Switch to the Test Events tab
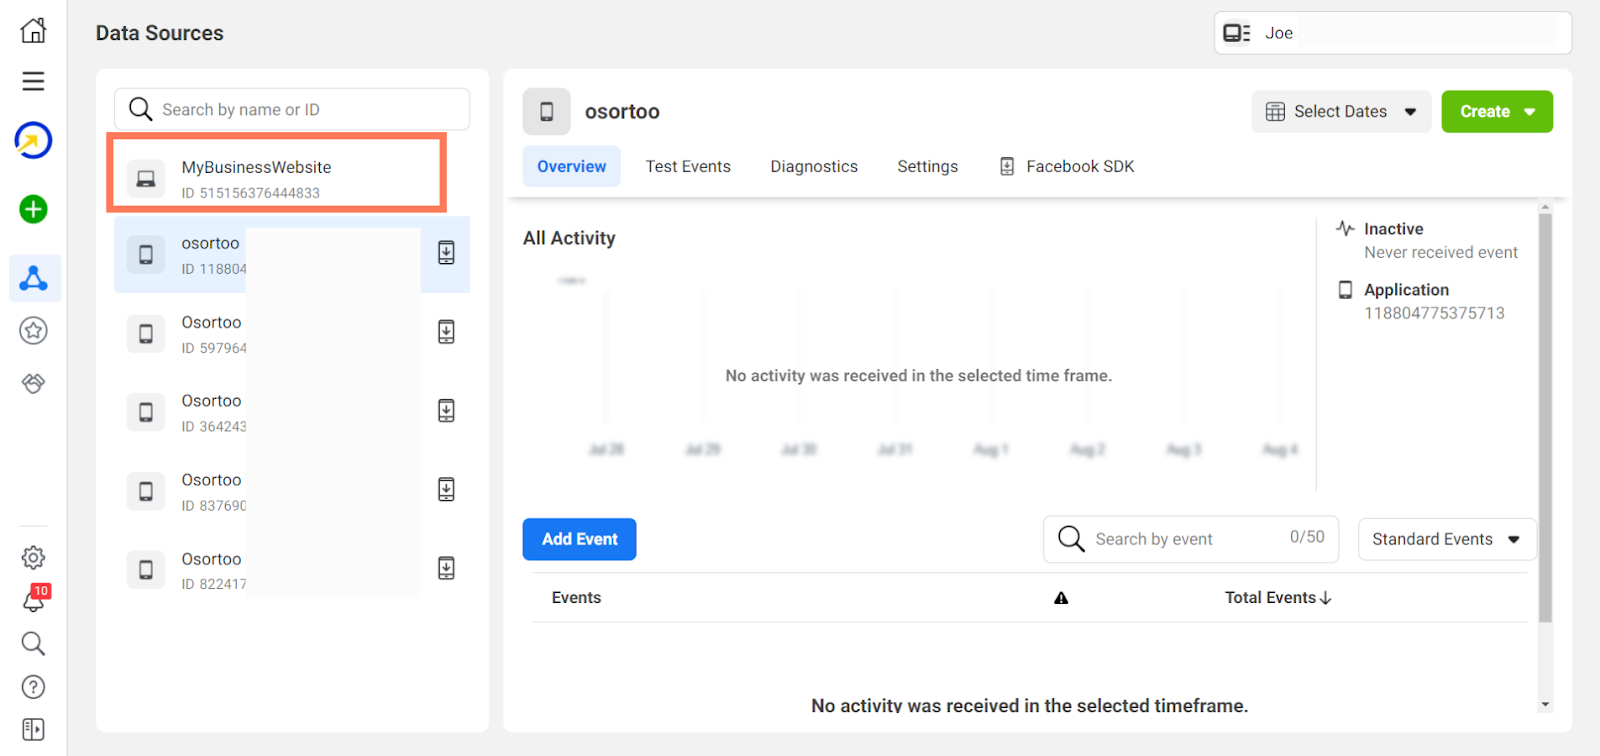1600x756 pixels. [x=688, y=167]
